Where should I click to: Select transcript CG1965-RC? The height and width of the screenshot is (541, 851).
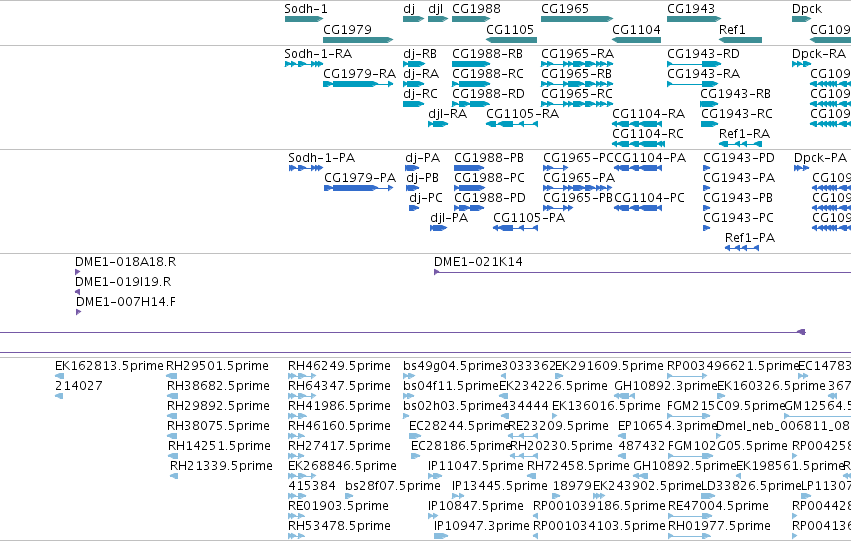click(577, 104)
